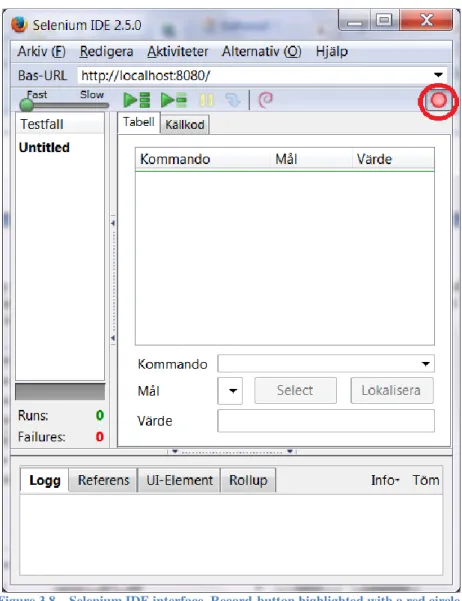Close the Selenium IDE window
Viewport: 462px width, 601px height.
coord(426,20)
